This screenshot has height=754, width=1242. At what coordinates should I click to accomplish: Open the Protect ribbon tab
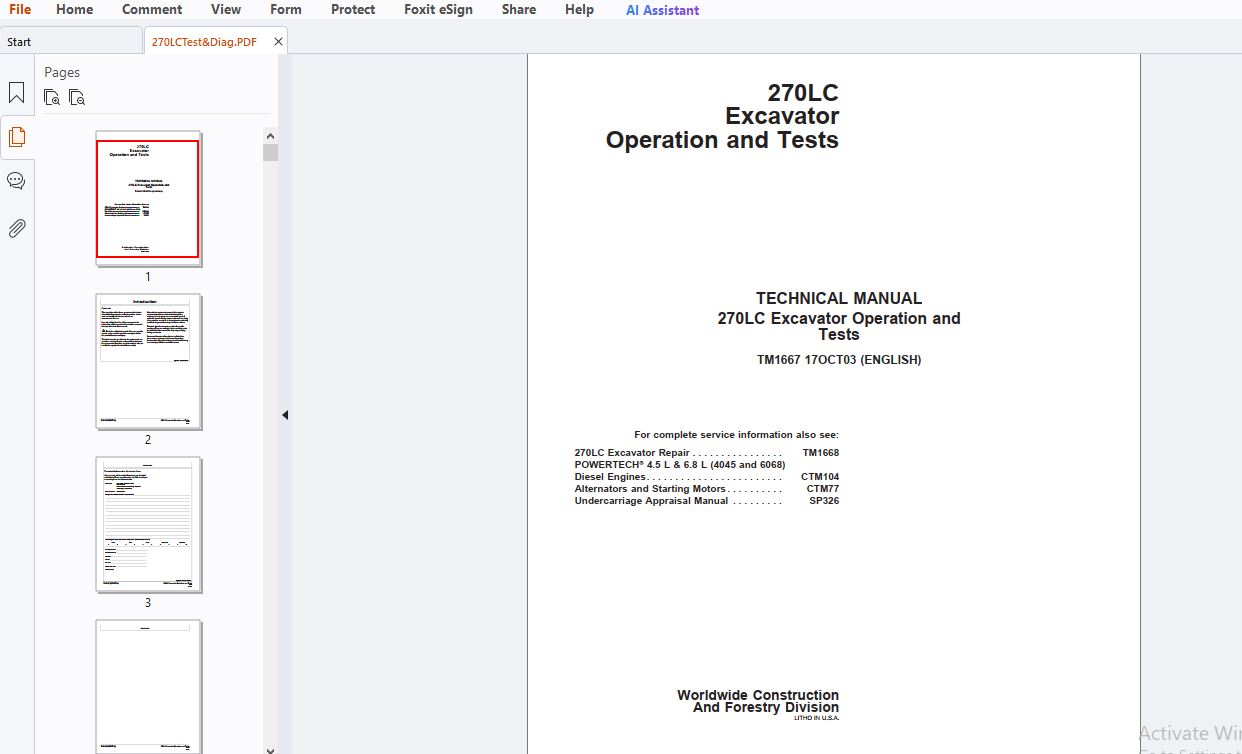[x=353, y=9]
